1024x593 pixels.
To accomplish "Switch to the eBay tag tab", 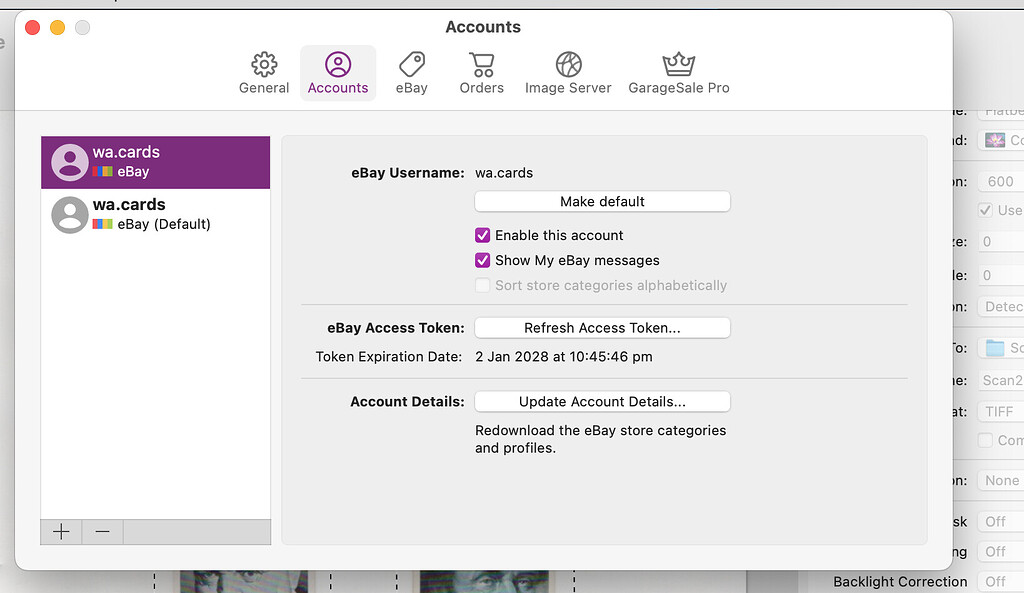I will pyautogui.click(x=411, y=73).
